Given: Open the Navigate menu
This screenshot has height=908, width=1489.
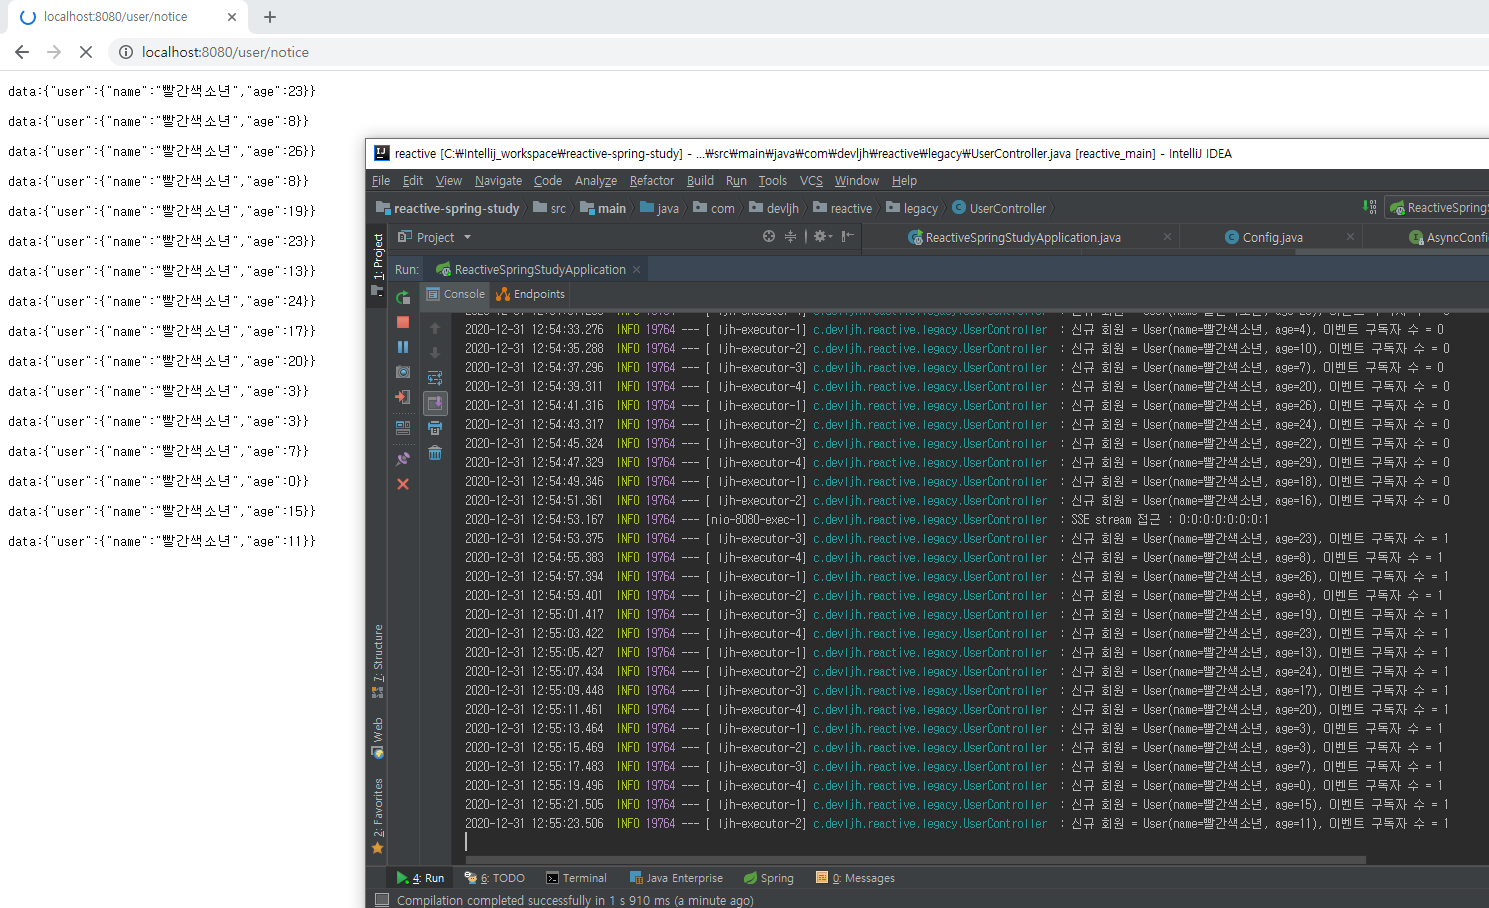Looking at the screenshot, I should tap(498, 181).
